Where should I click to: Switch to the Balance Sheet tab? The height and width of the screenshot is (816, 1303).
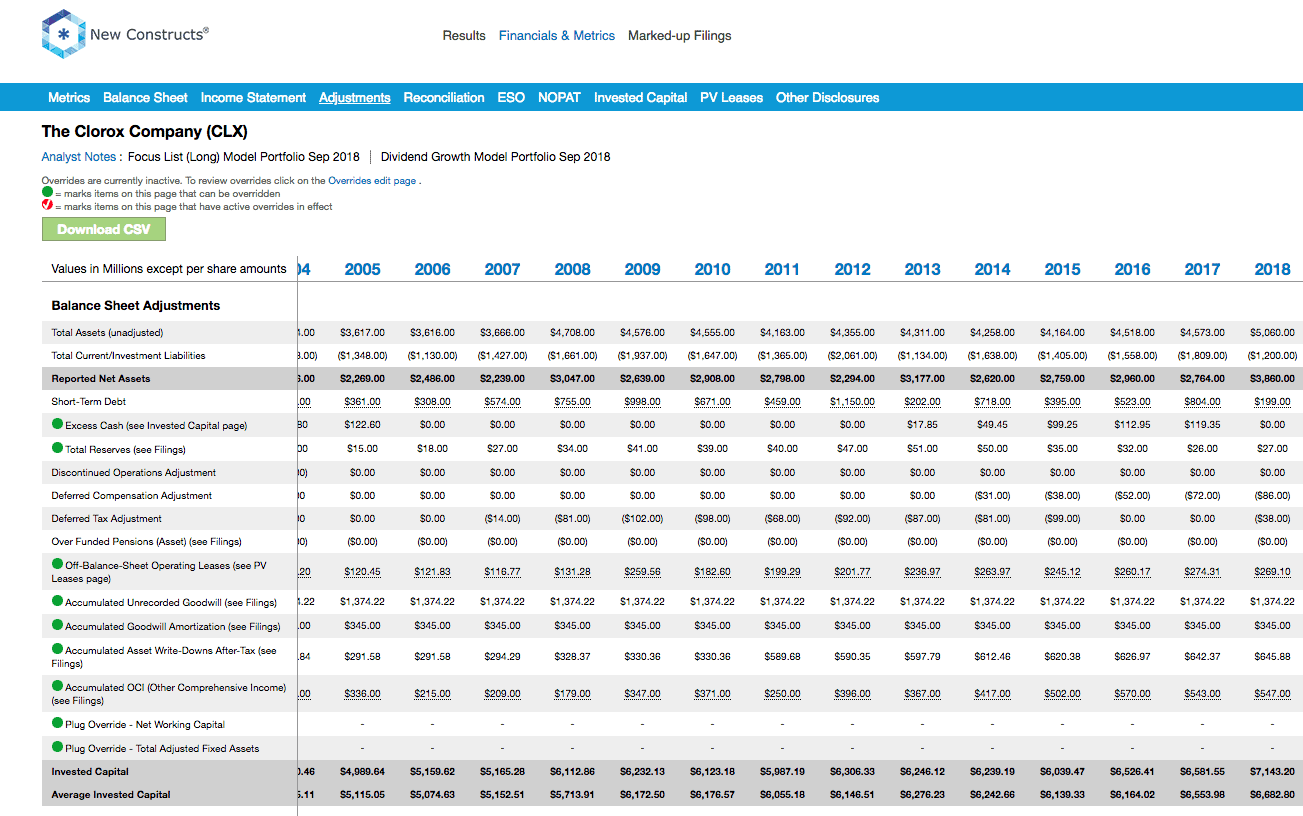[x=145, y=97]
